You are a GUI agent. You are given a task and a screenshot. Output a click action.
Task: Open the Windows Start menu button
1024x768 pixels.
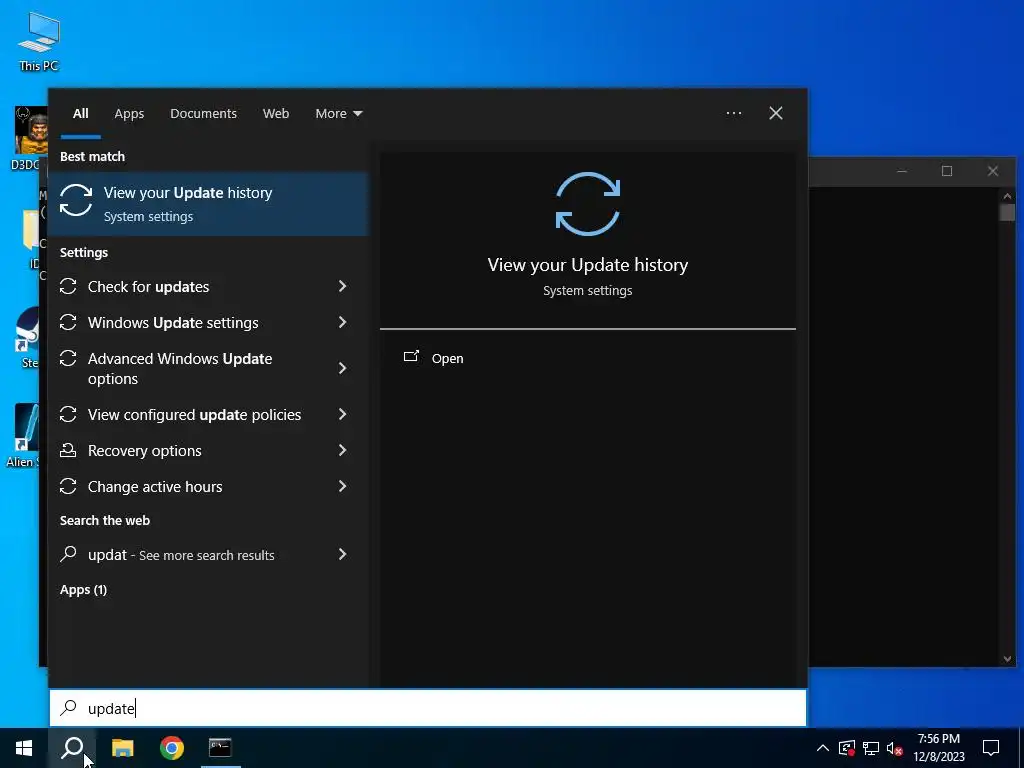coord(24,748)
